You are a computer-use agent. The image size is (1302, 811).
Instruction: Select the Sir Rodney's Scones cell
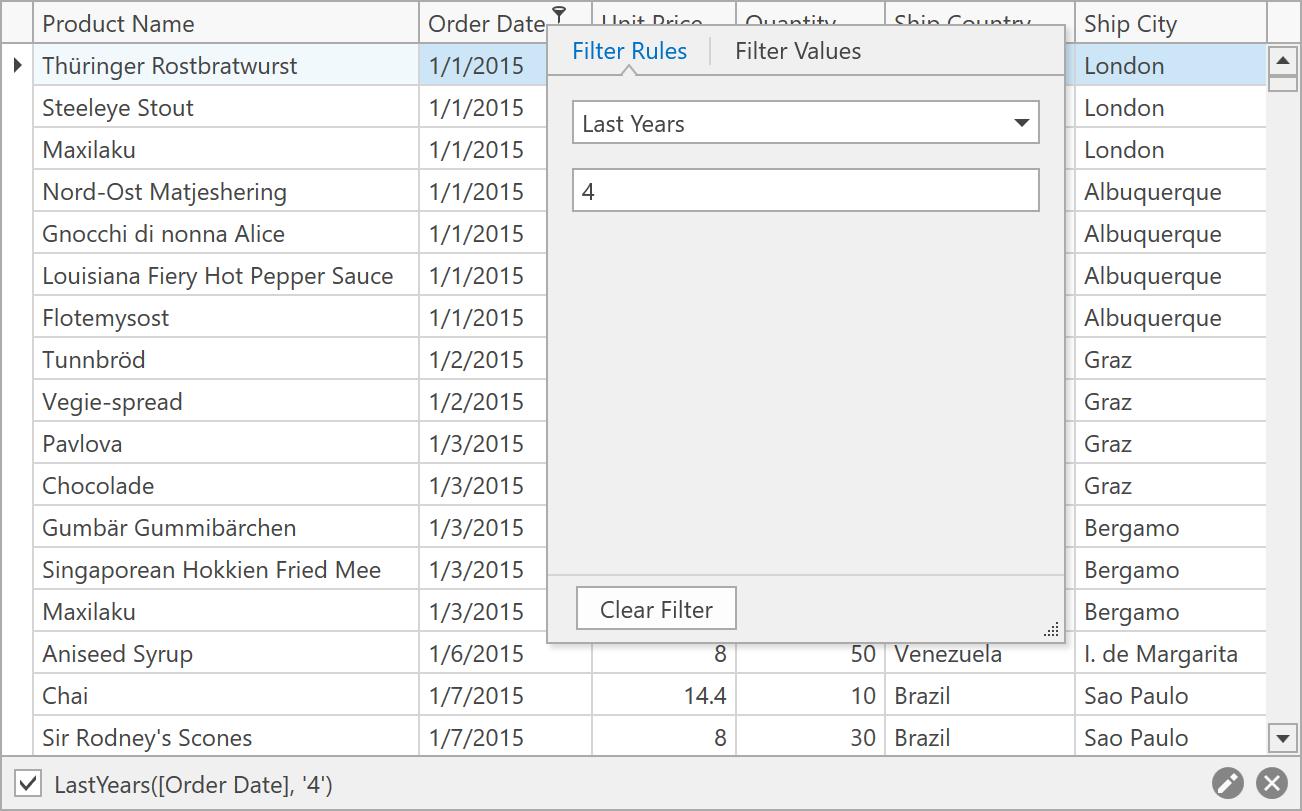coord(147,738)
